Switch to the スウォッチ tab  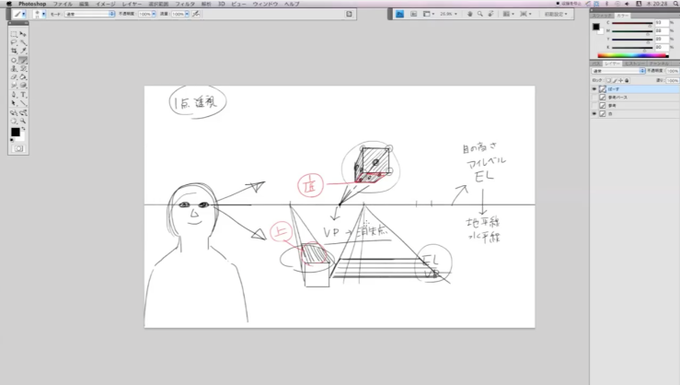pos(602,16)
